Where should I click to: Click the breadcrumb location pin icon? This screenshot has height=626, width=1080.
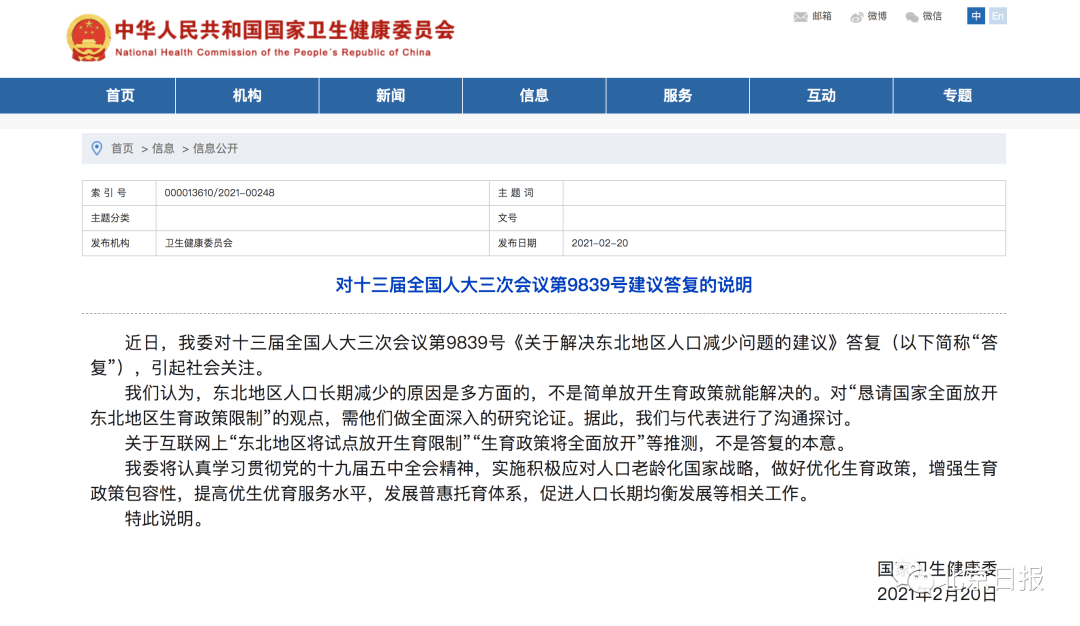(x=97, y=148)
